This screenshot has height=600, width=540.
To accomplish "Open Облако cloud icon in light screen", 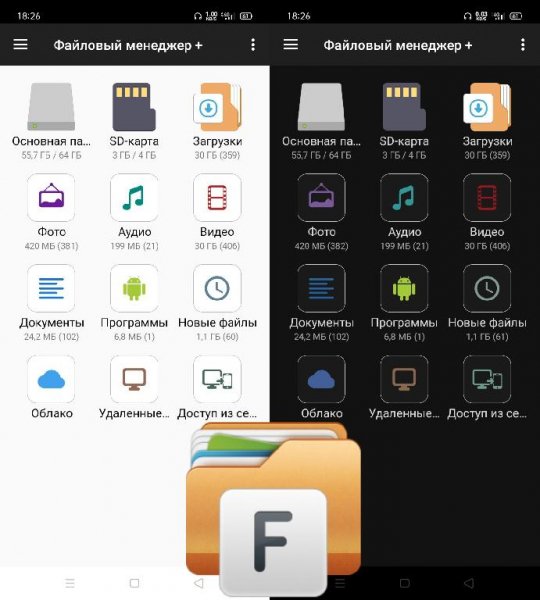I will click(x=51, y=379).
